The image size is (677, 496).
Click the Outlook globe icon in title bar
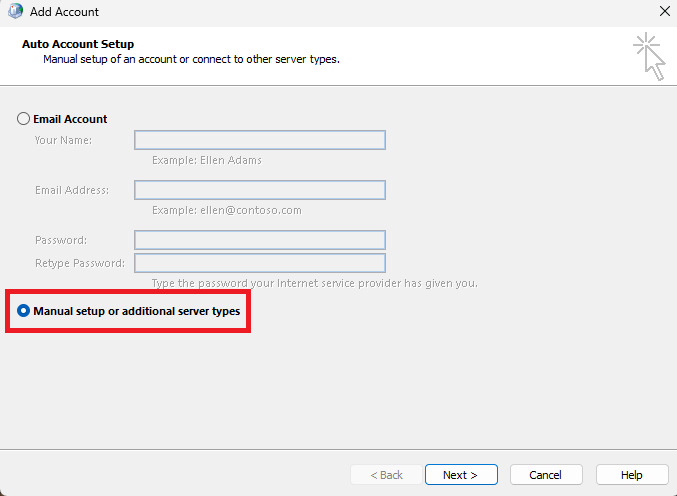tap(16, 11)
